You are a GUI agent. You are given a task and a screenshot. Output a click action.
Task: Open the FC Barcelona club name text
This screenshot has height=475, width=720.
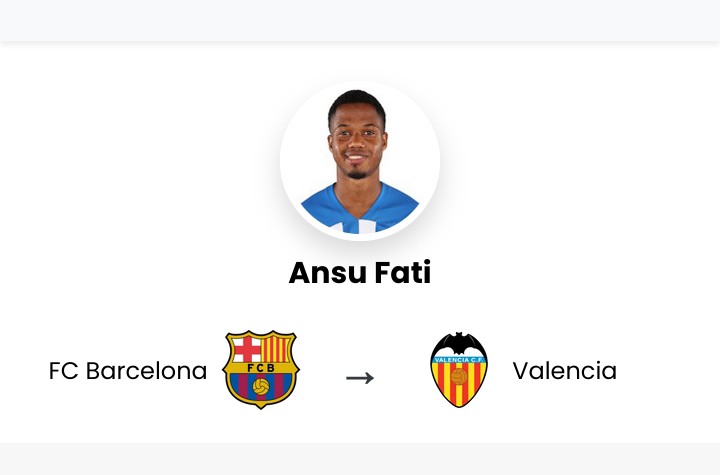(x=128, y=371)
